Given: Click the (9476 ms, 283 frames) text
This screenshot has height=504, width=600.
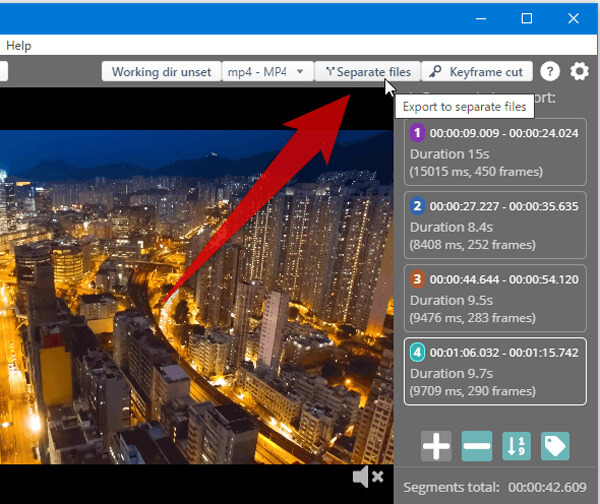Looking at the screenshot, I should 473,318.
